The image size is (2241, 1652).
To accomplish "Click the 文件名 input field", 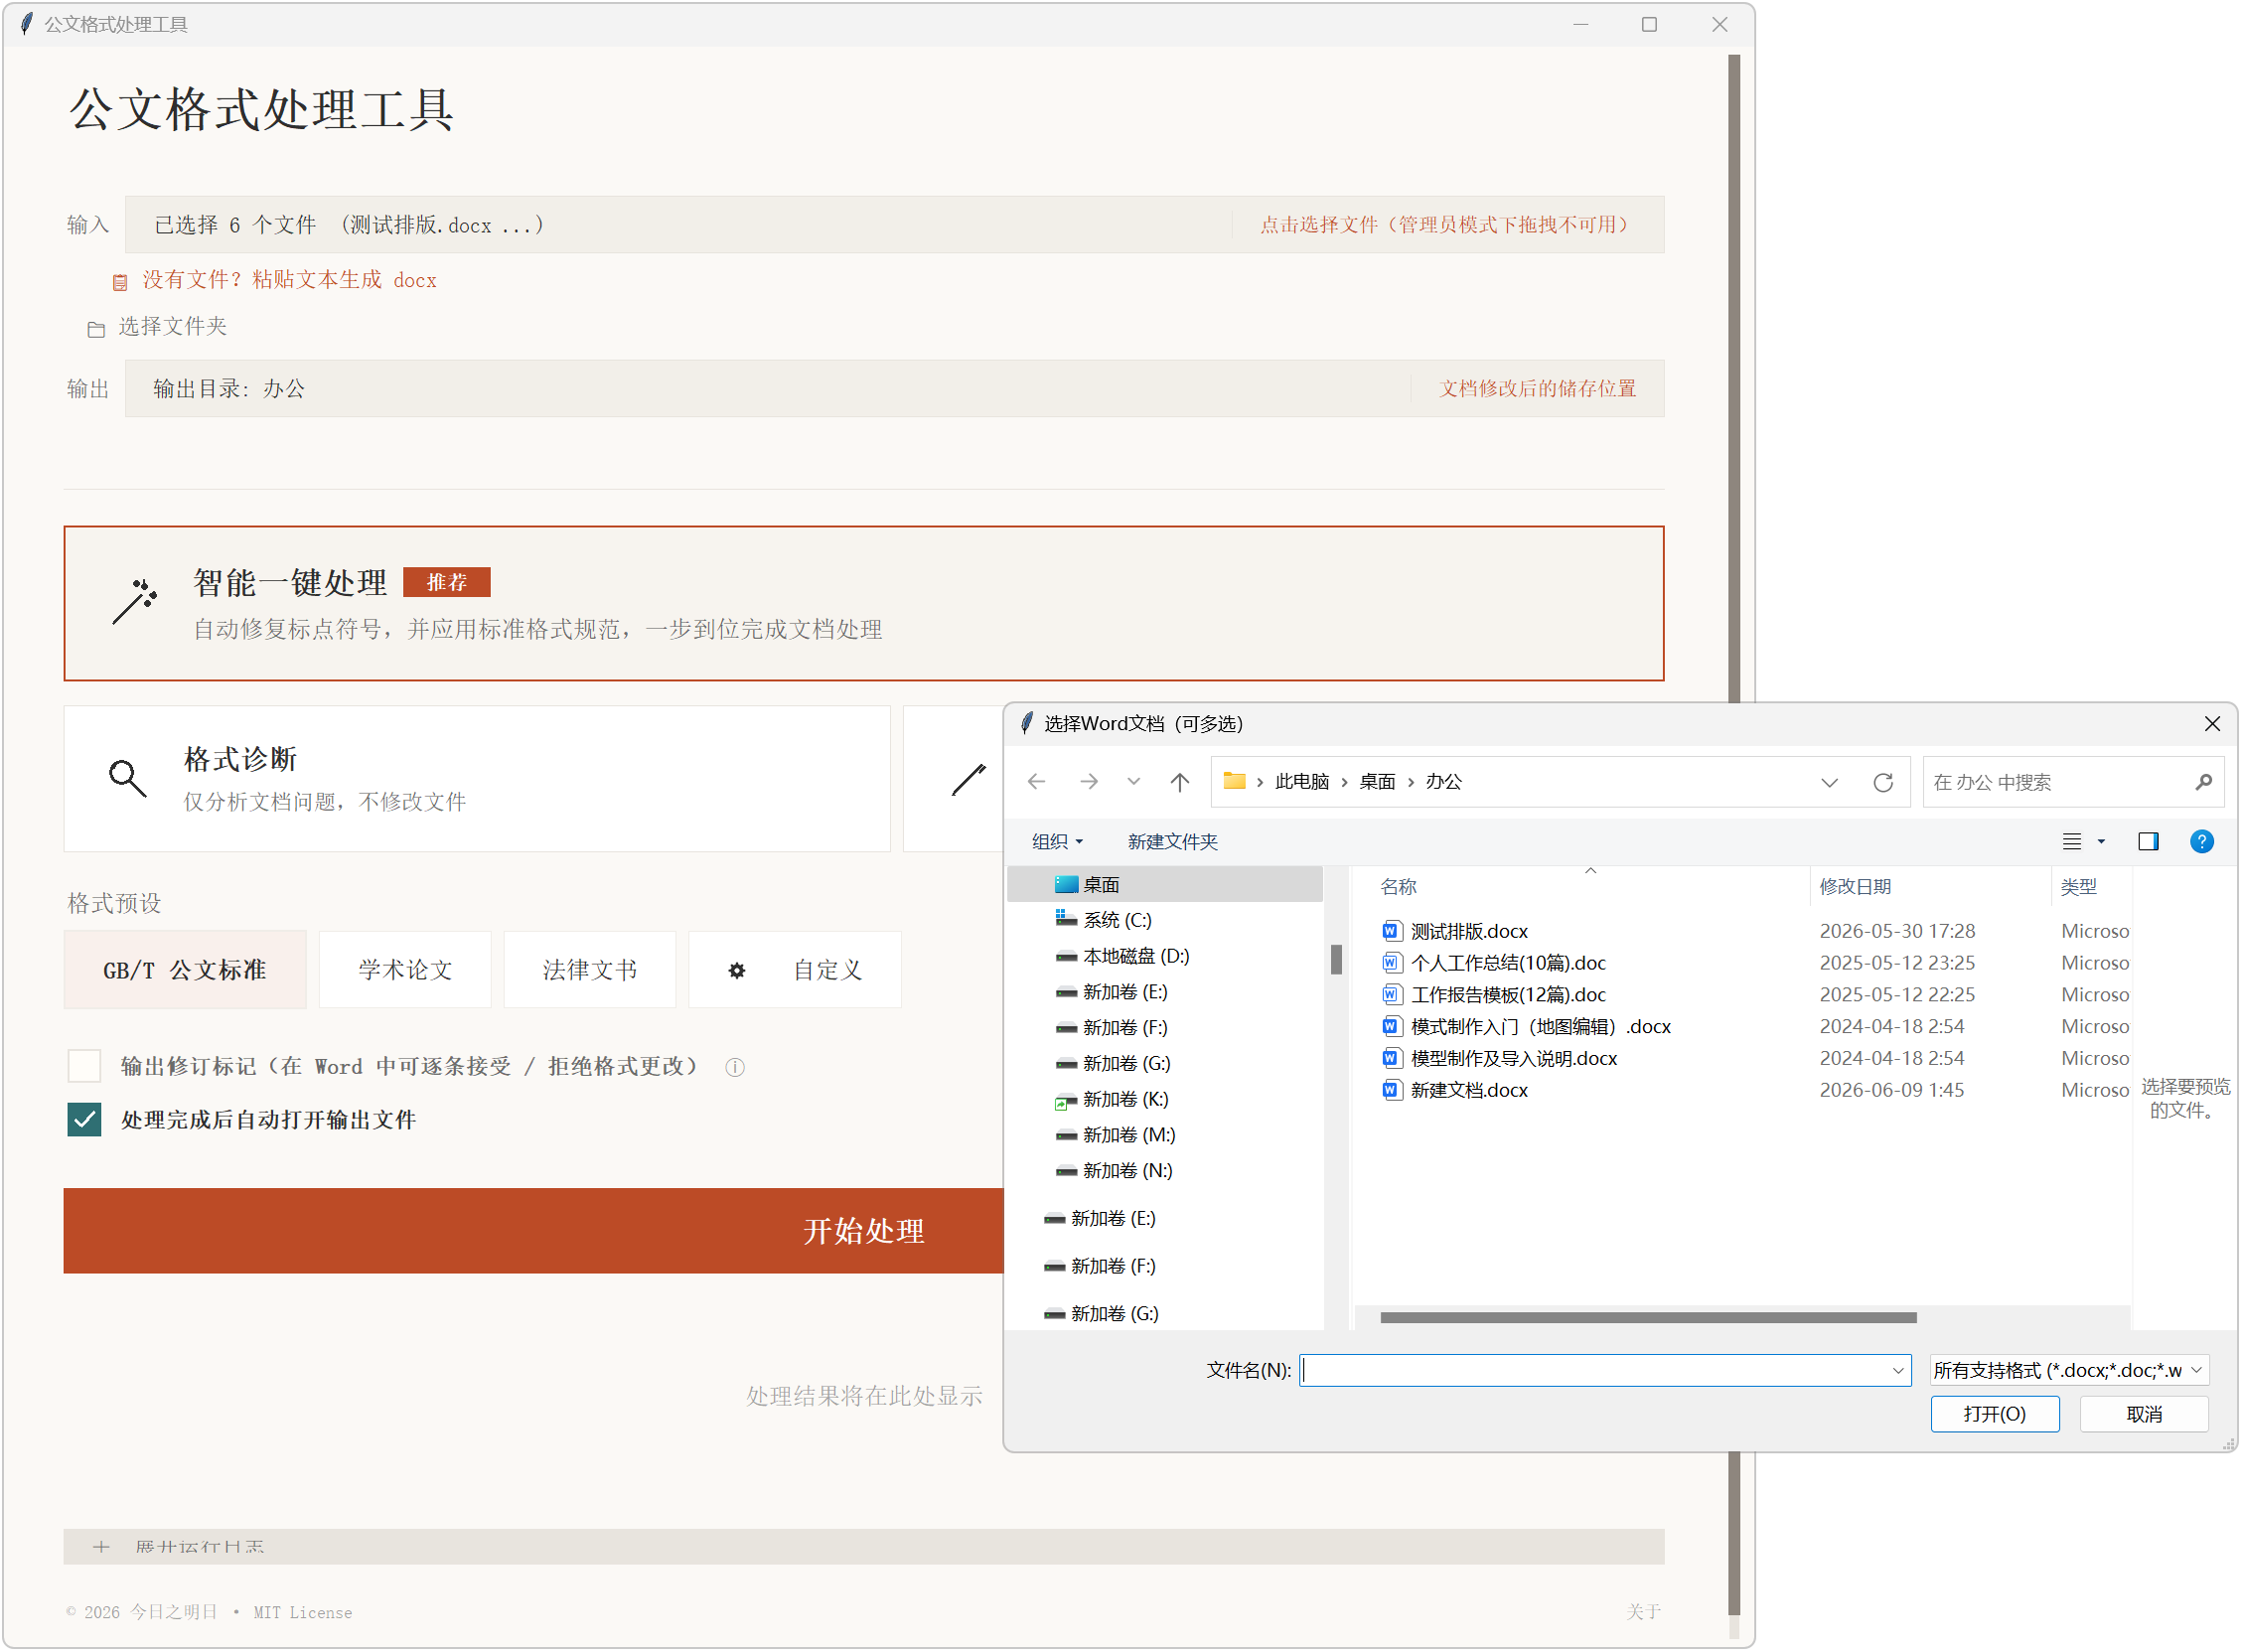I will click(1604, 1371).
